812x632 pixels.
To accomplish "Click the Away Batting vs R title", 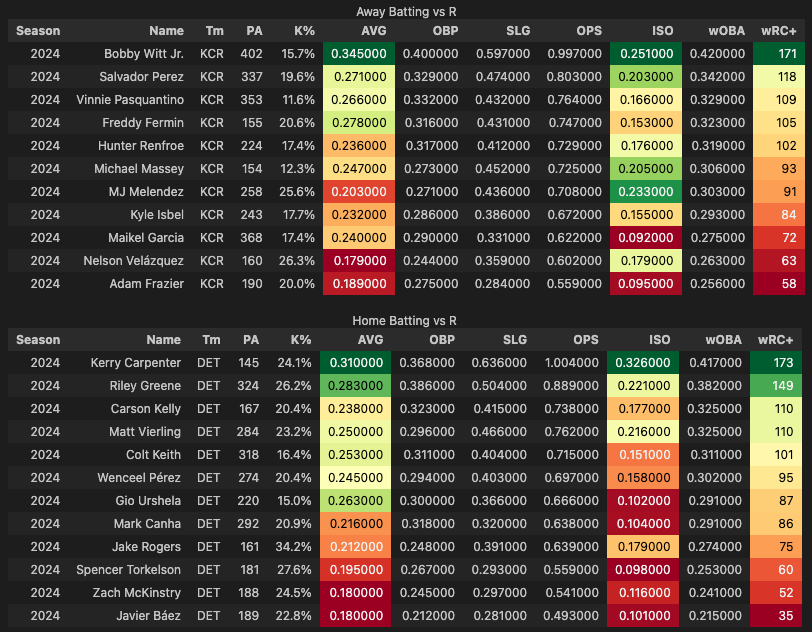I will coord(406,11).
